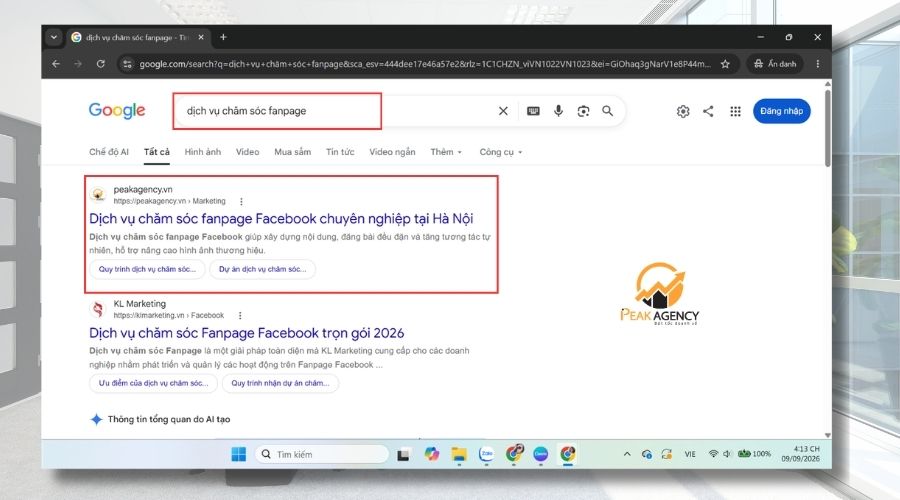
Task: Open quick settings gear icon
Action: 682,111
